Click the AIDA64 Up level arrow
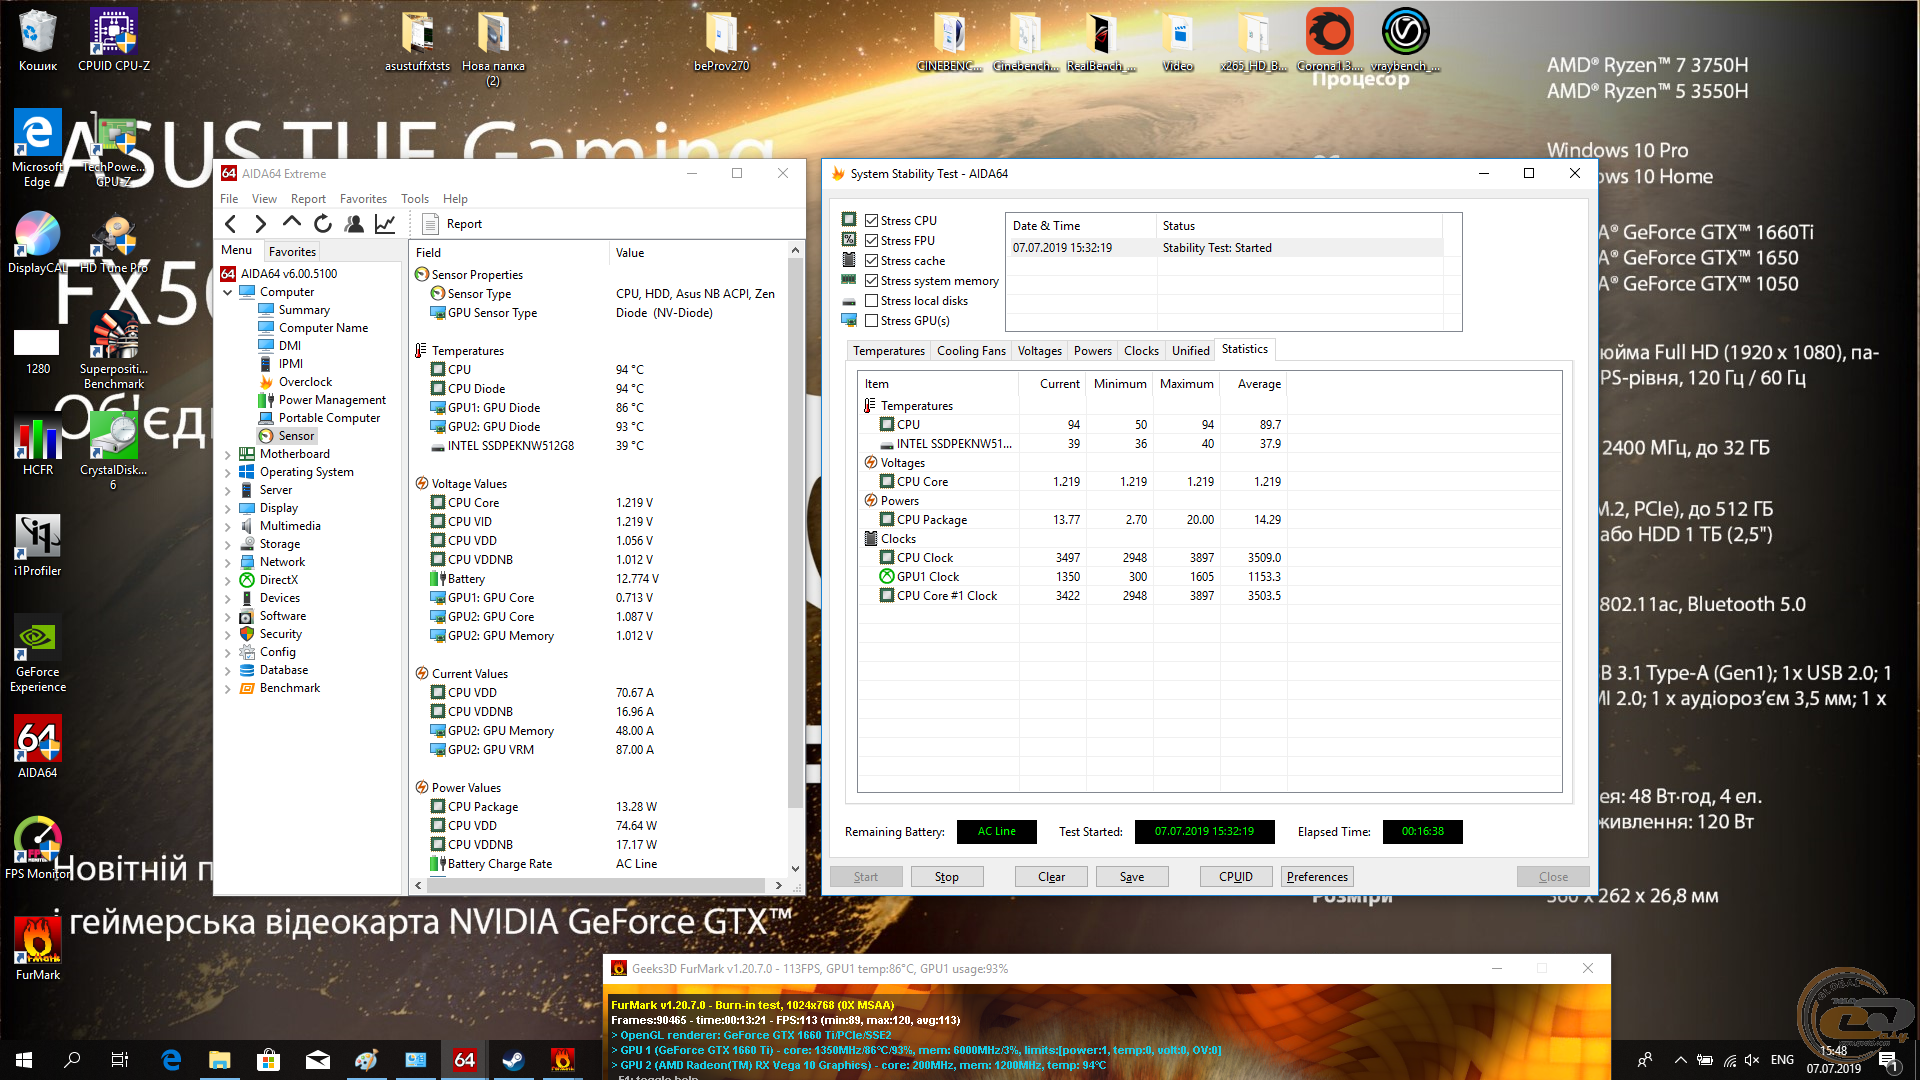1920x1080 pixels. click(292, 223)
